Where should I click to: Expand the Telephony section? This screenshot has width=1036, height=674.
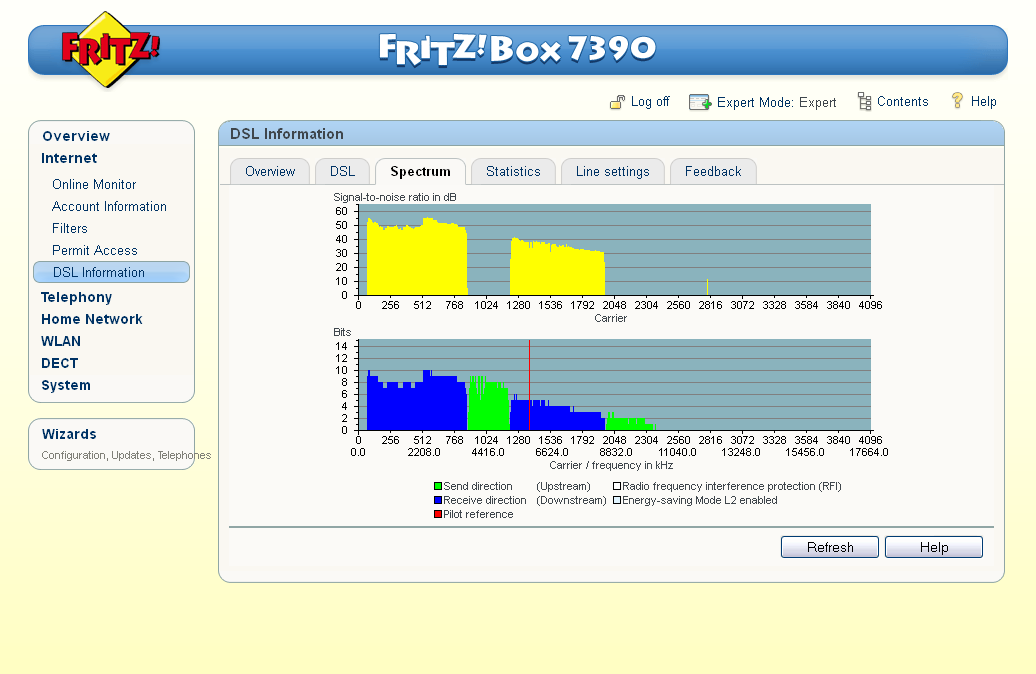tap(76, 297)
